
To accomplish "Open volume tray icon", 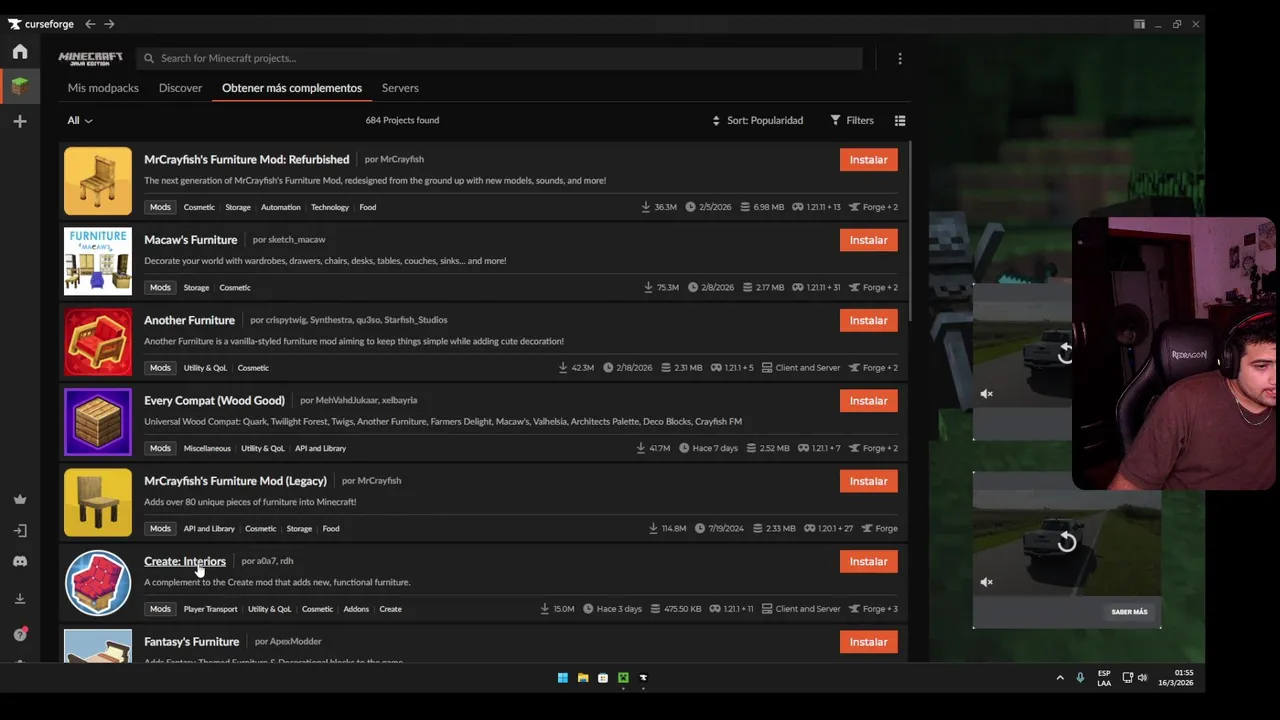I will point(1142,678).
